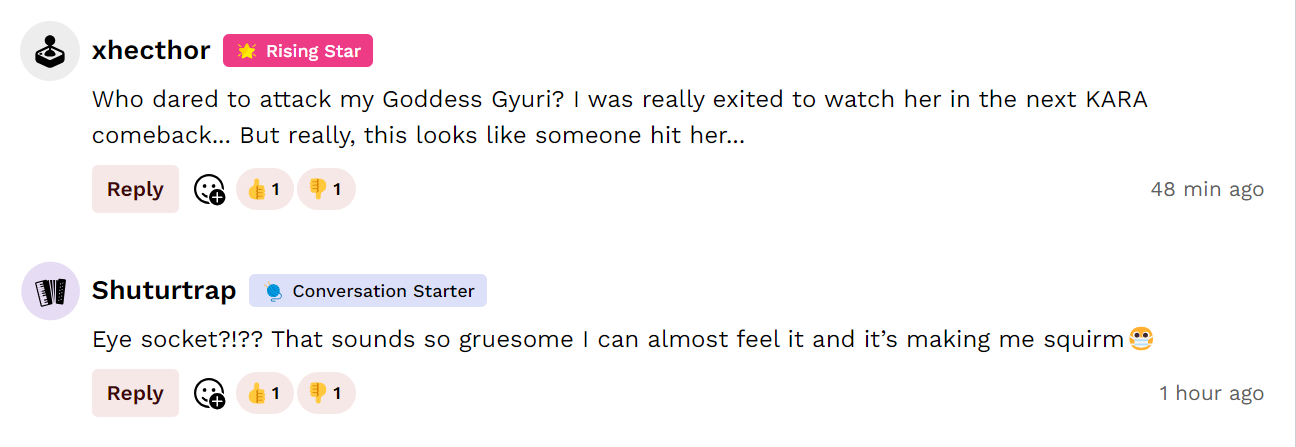Click the yarn icon in the Conversation Starter badge
Screen dimensions: 1296x447
click(x=273, y=291)
